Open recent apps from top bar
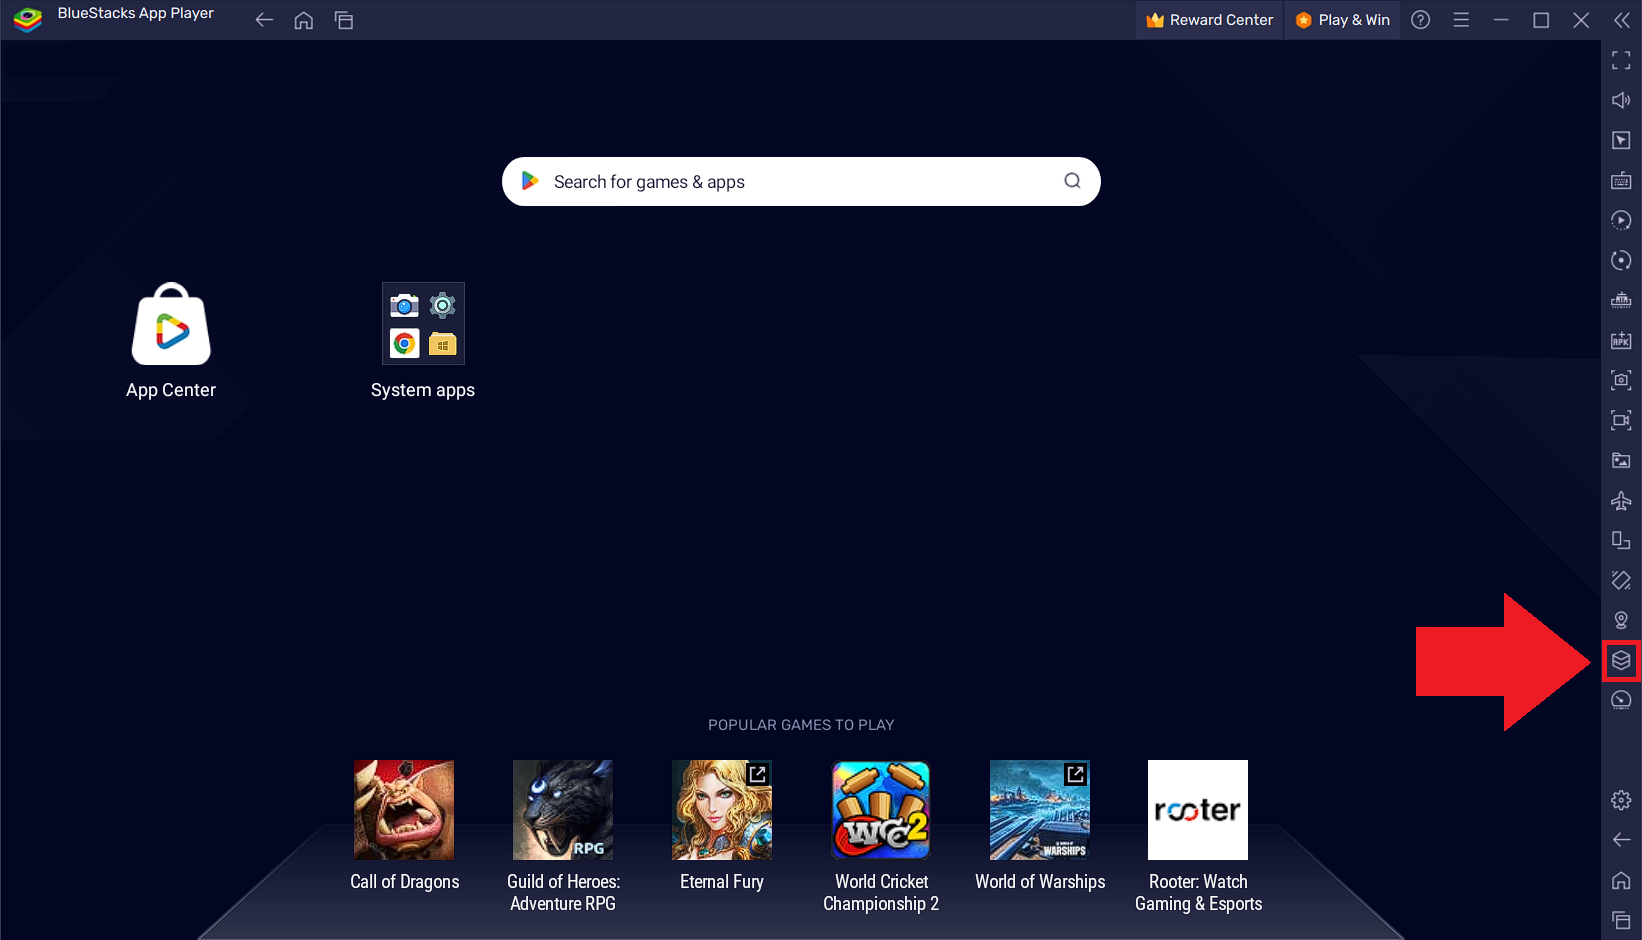This screenshot has width=1642, height=940. click(x=344, y=20)
